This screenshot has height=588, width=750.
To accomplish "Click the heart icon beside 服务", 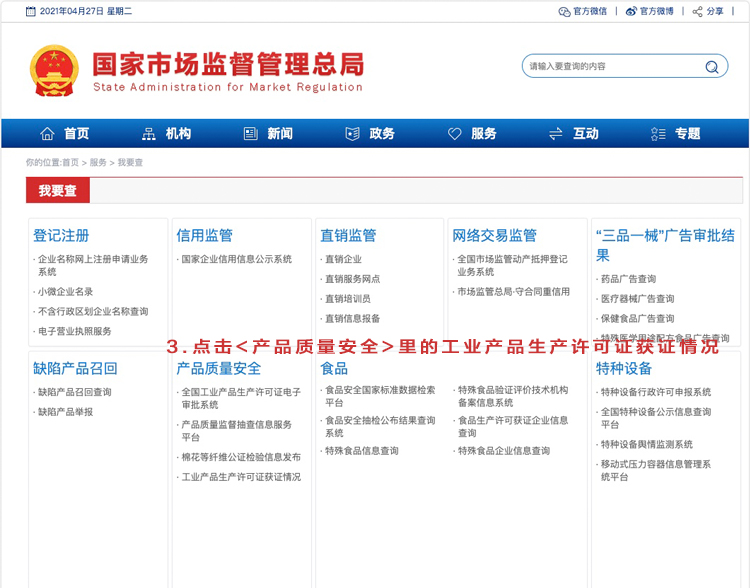I will click(x=455, y=134).
